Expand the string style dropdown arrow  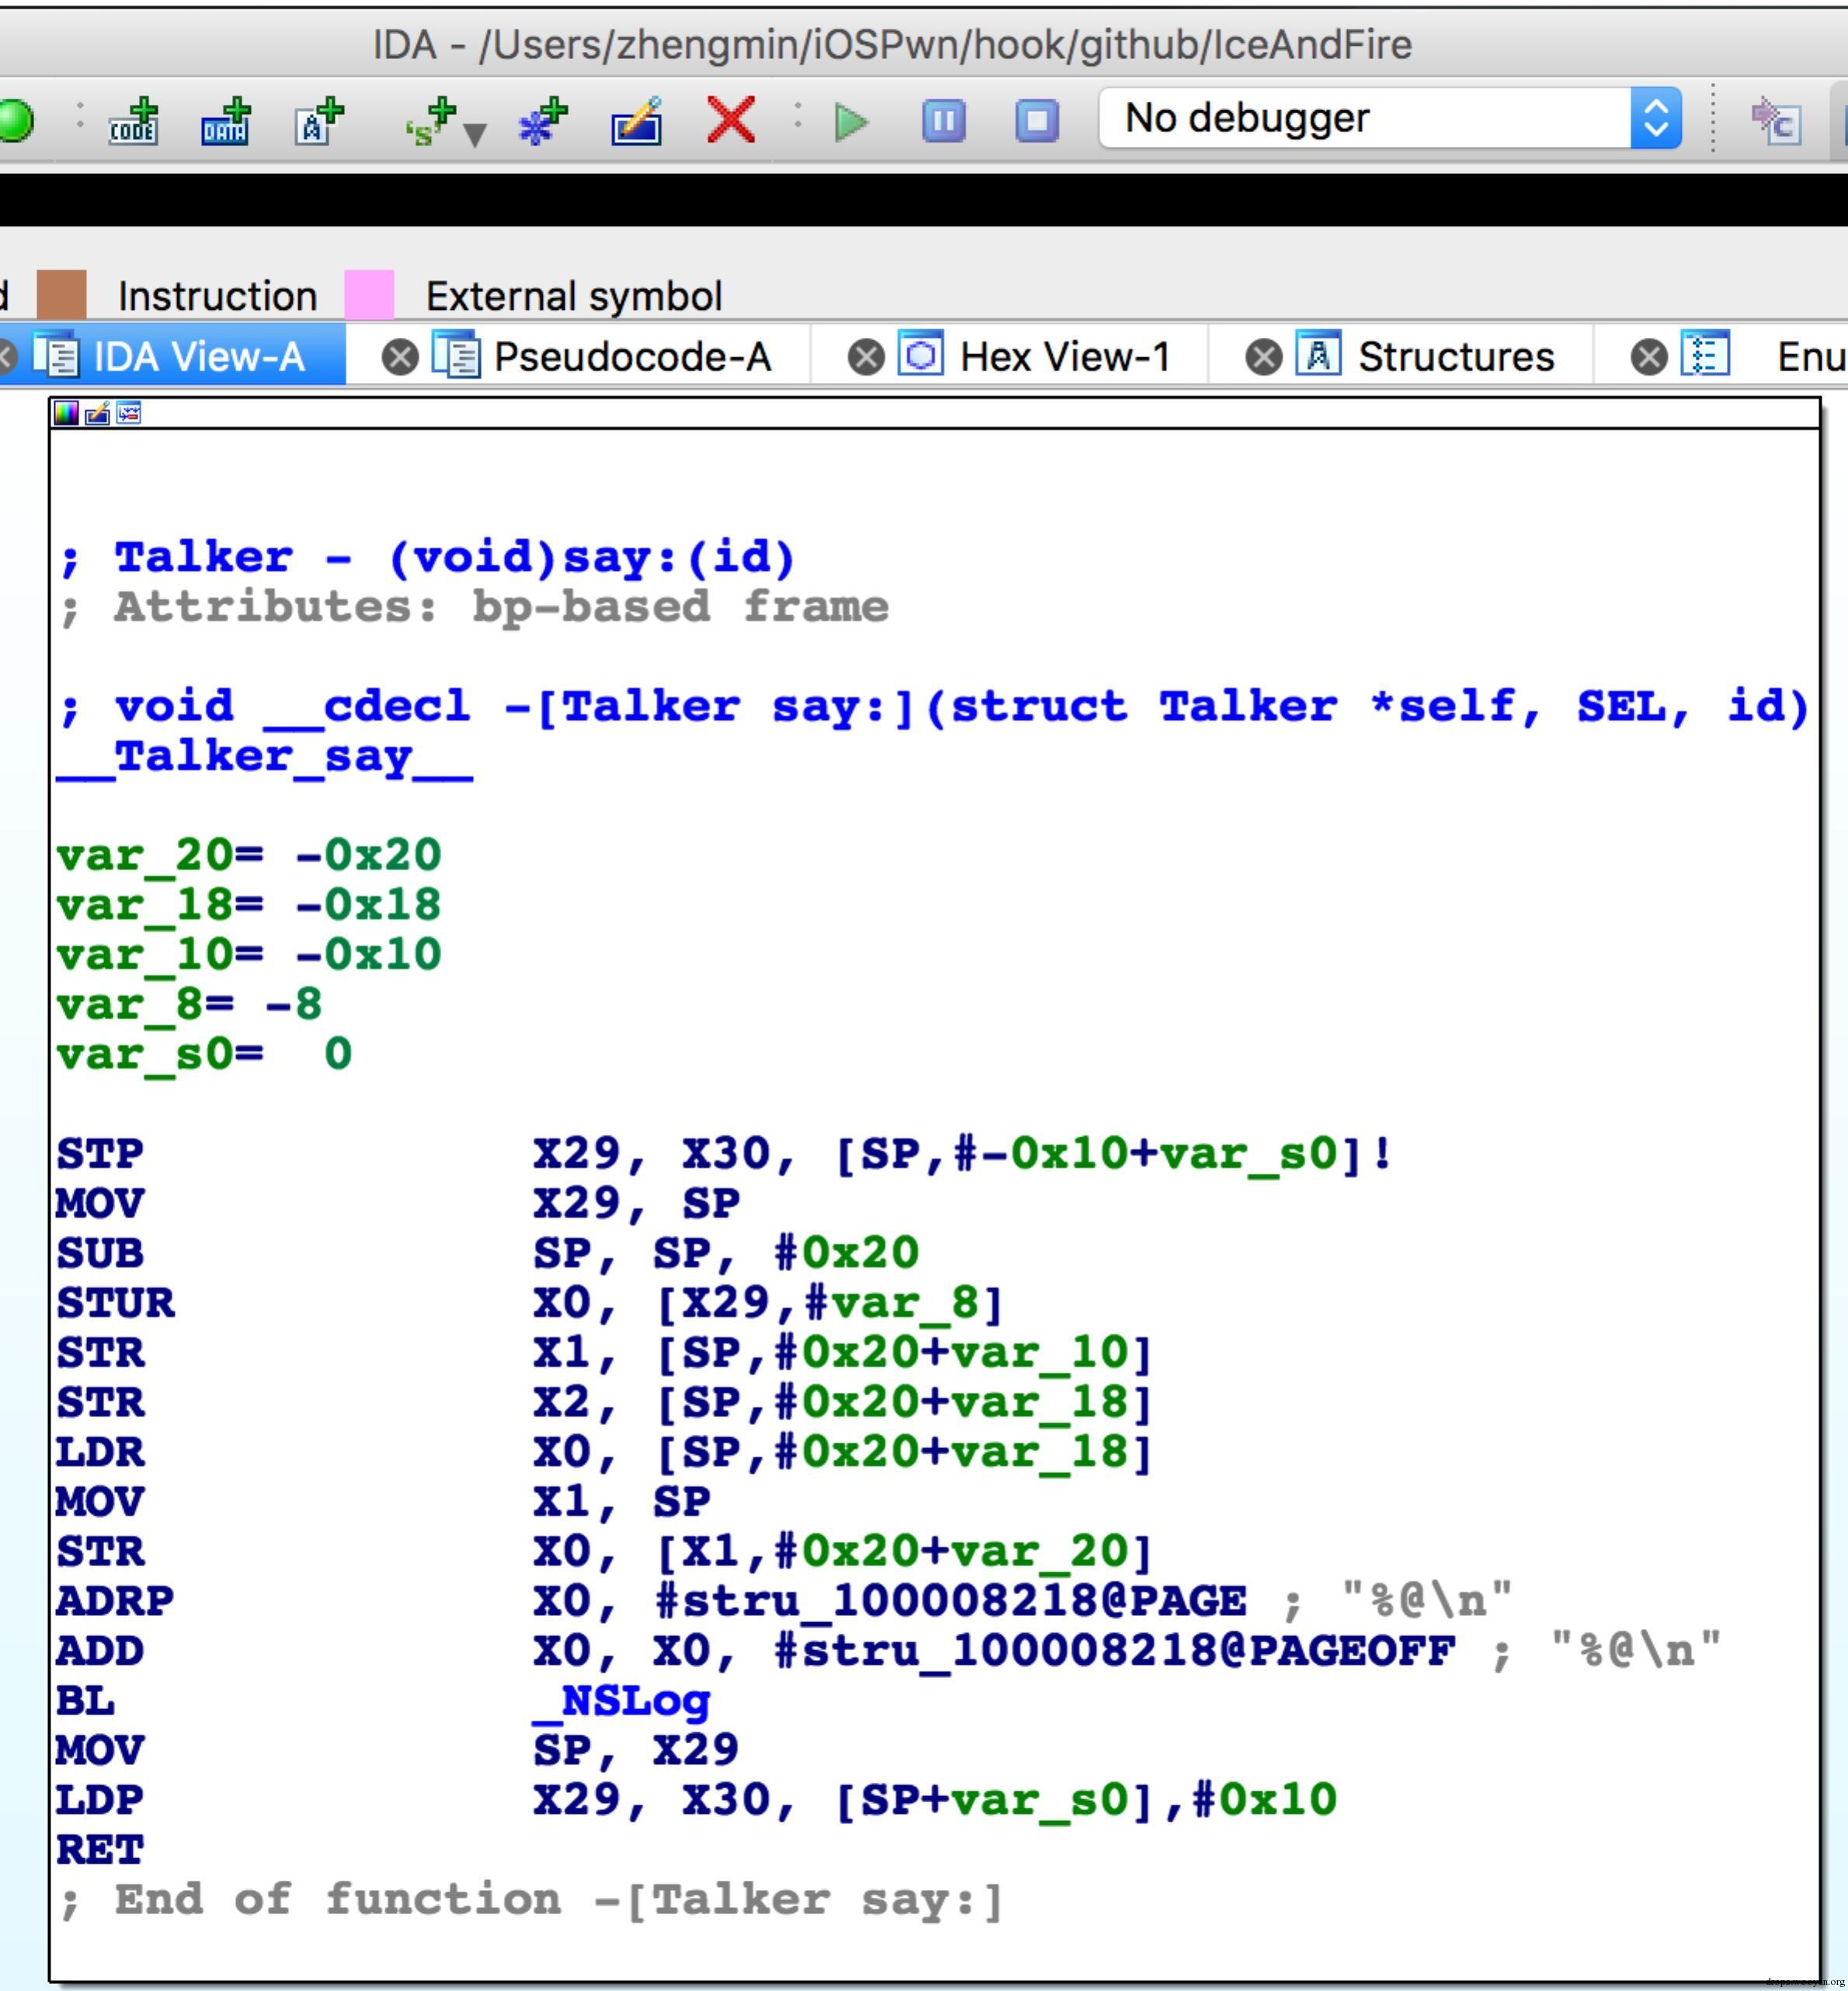476,134
